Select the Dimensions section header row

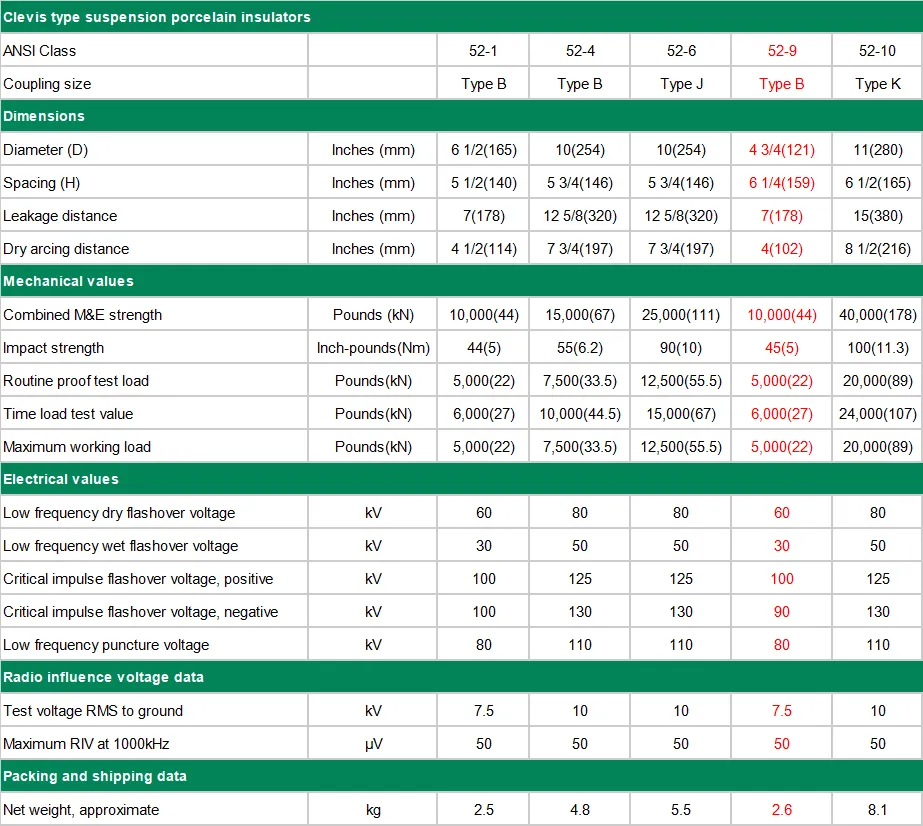[462, 116]
